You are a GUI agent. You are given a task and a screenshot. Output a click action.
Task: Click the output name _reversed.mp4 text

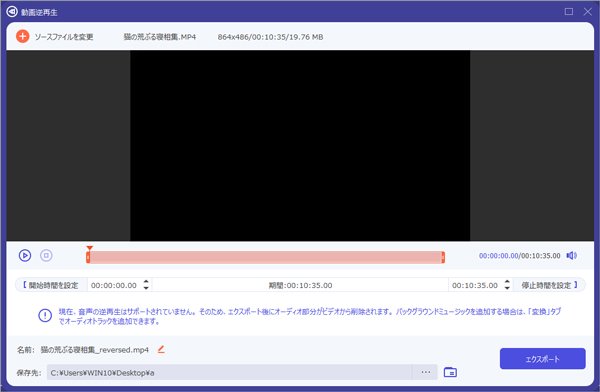(95, 350)
